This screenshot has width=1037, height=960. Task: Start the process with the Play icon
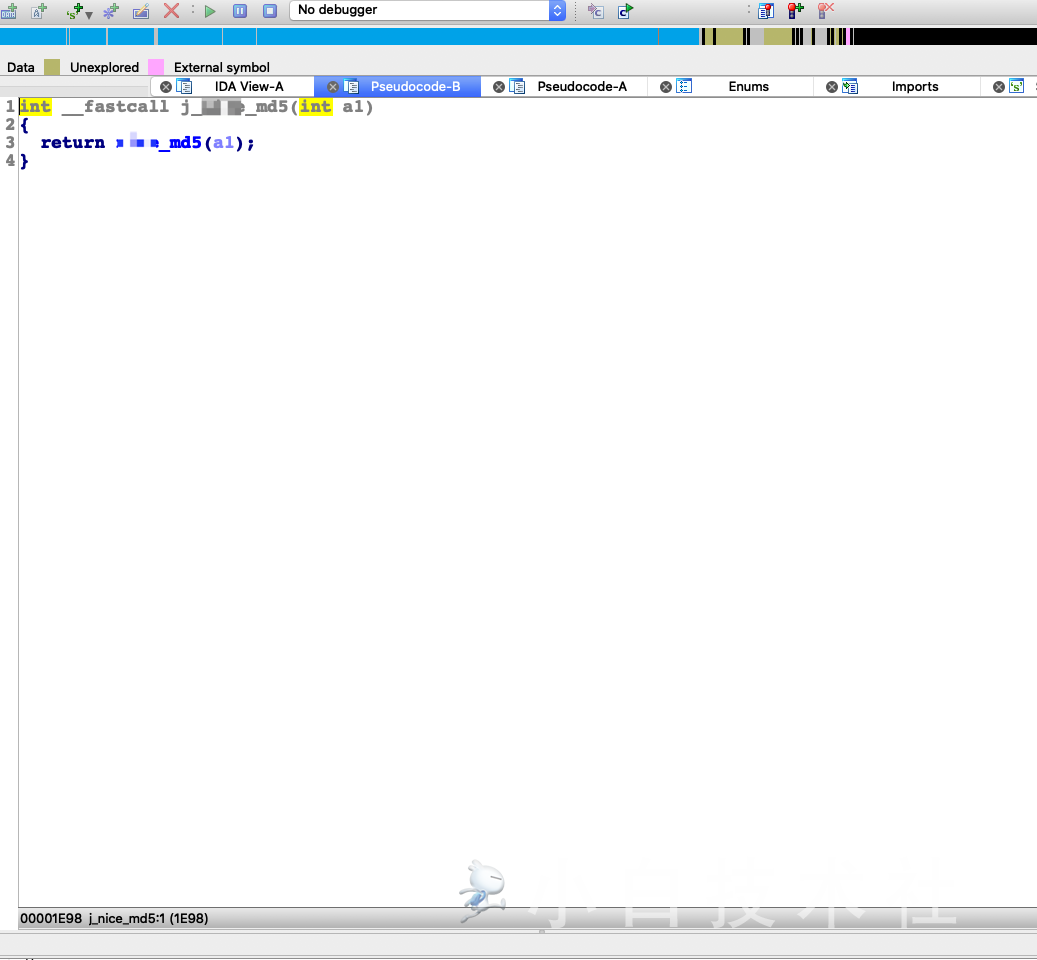[x=210, y=11]
